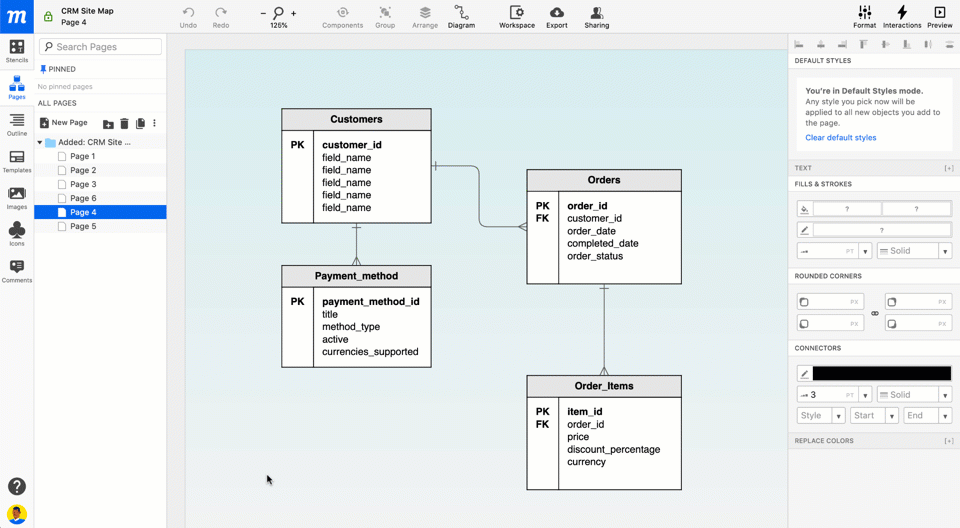This screenshot has width=960, height=528.
Task: Open the connector End arrow dropdown
Action: pos(929,416)
